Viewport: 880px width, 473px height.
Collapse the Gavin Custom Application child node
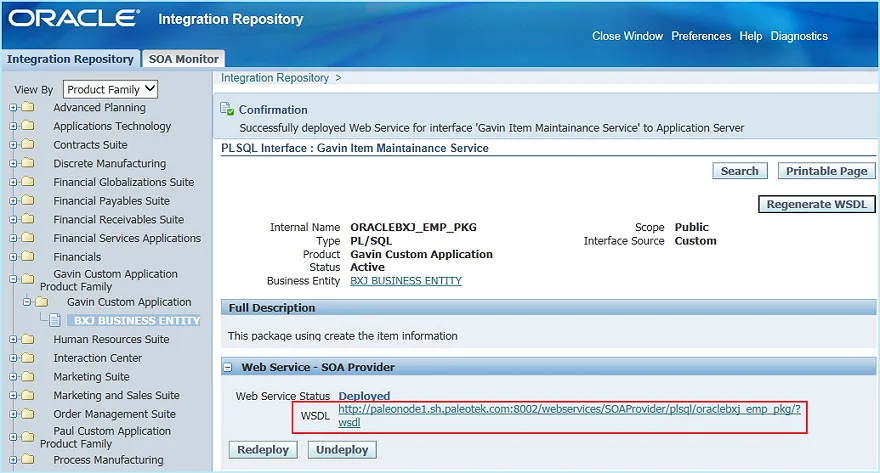point(26,302)
